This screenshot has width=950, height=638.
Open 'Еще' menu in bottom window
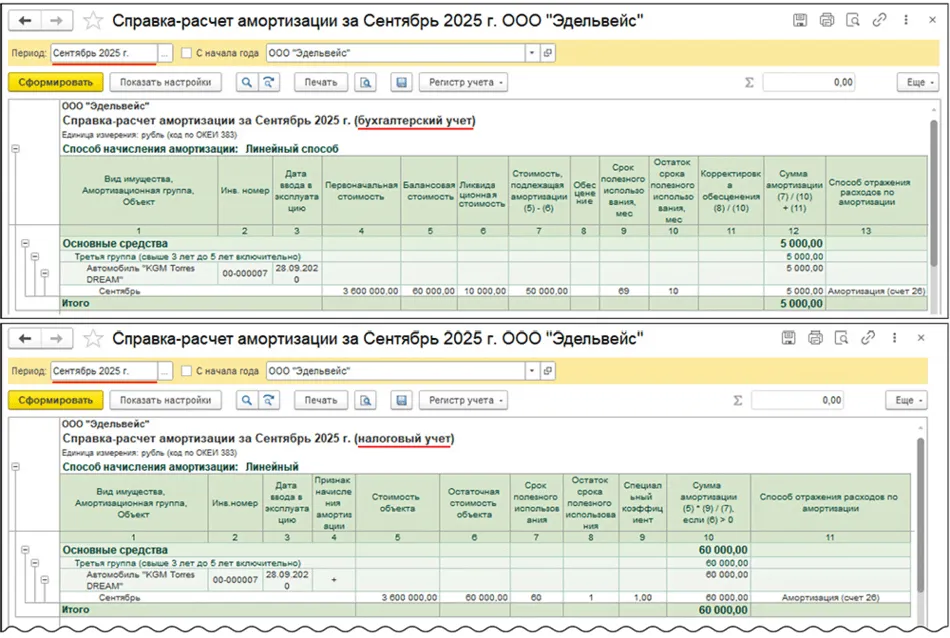[906, 400]
